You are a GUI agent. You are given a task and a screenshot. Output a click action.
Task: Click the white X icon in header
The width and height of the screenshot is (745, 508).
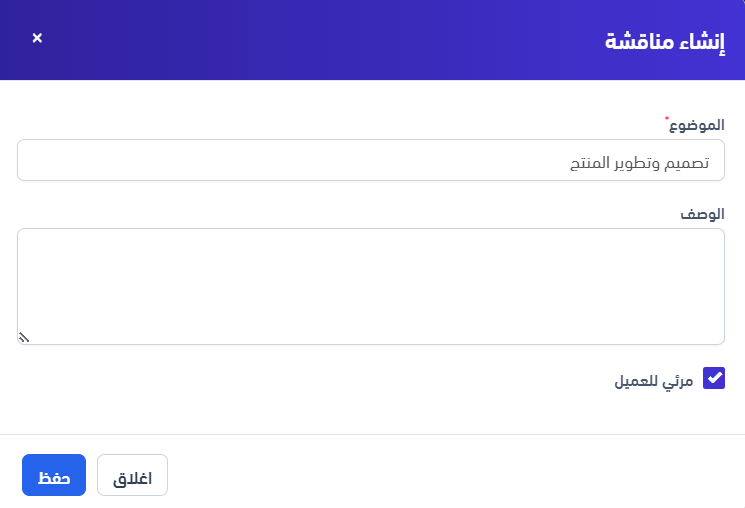click(37, 38)
